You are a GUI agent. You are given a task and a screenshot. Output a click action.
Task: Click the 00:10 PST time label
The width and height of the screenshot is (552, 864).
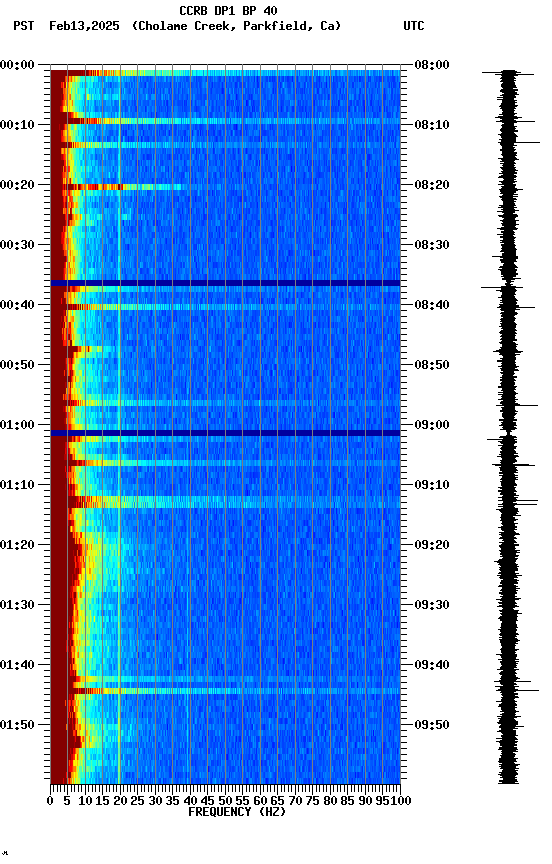(17, 125)
